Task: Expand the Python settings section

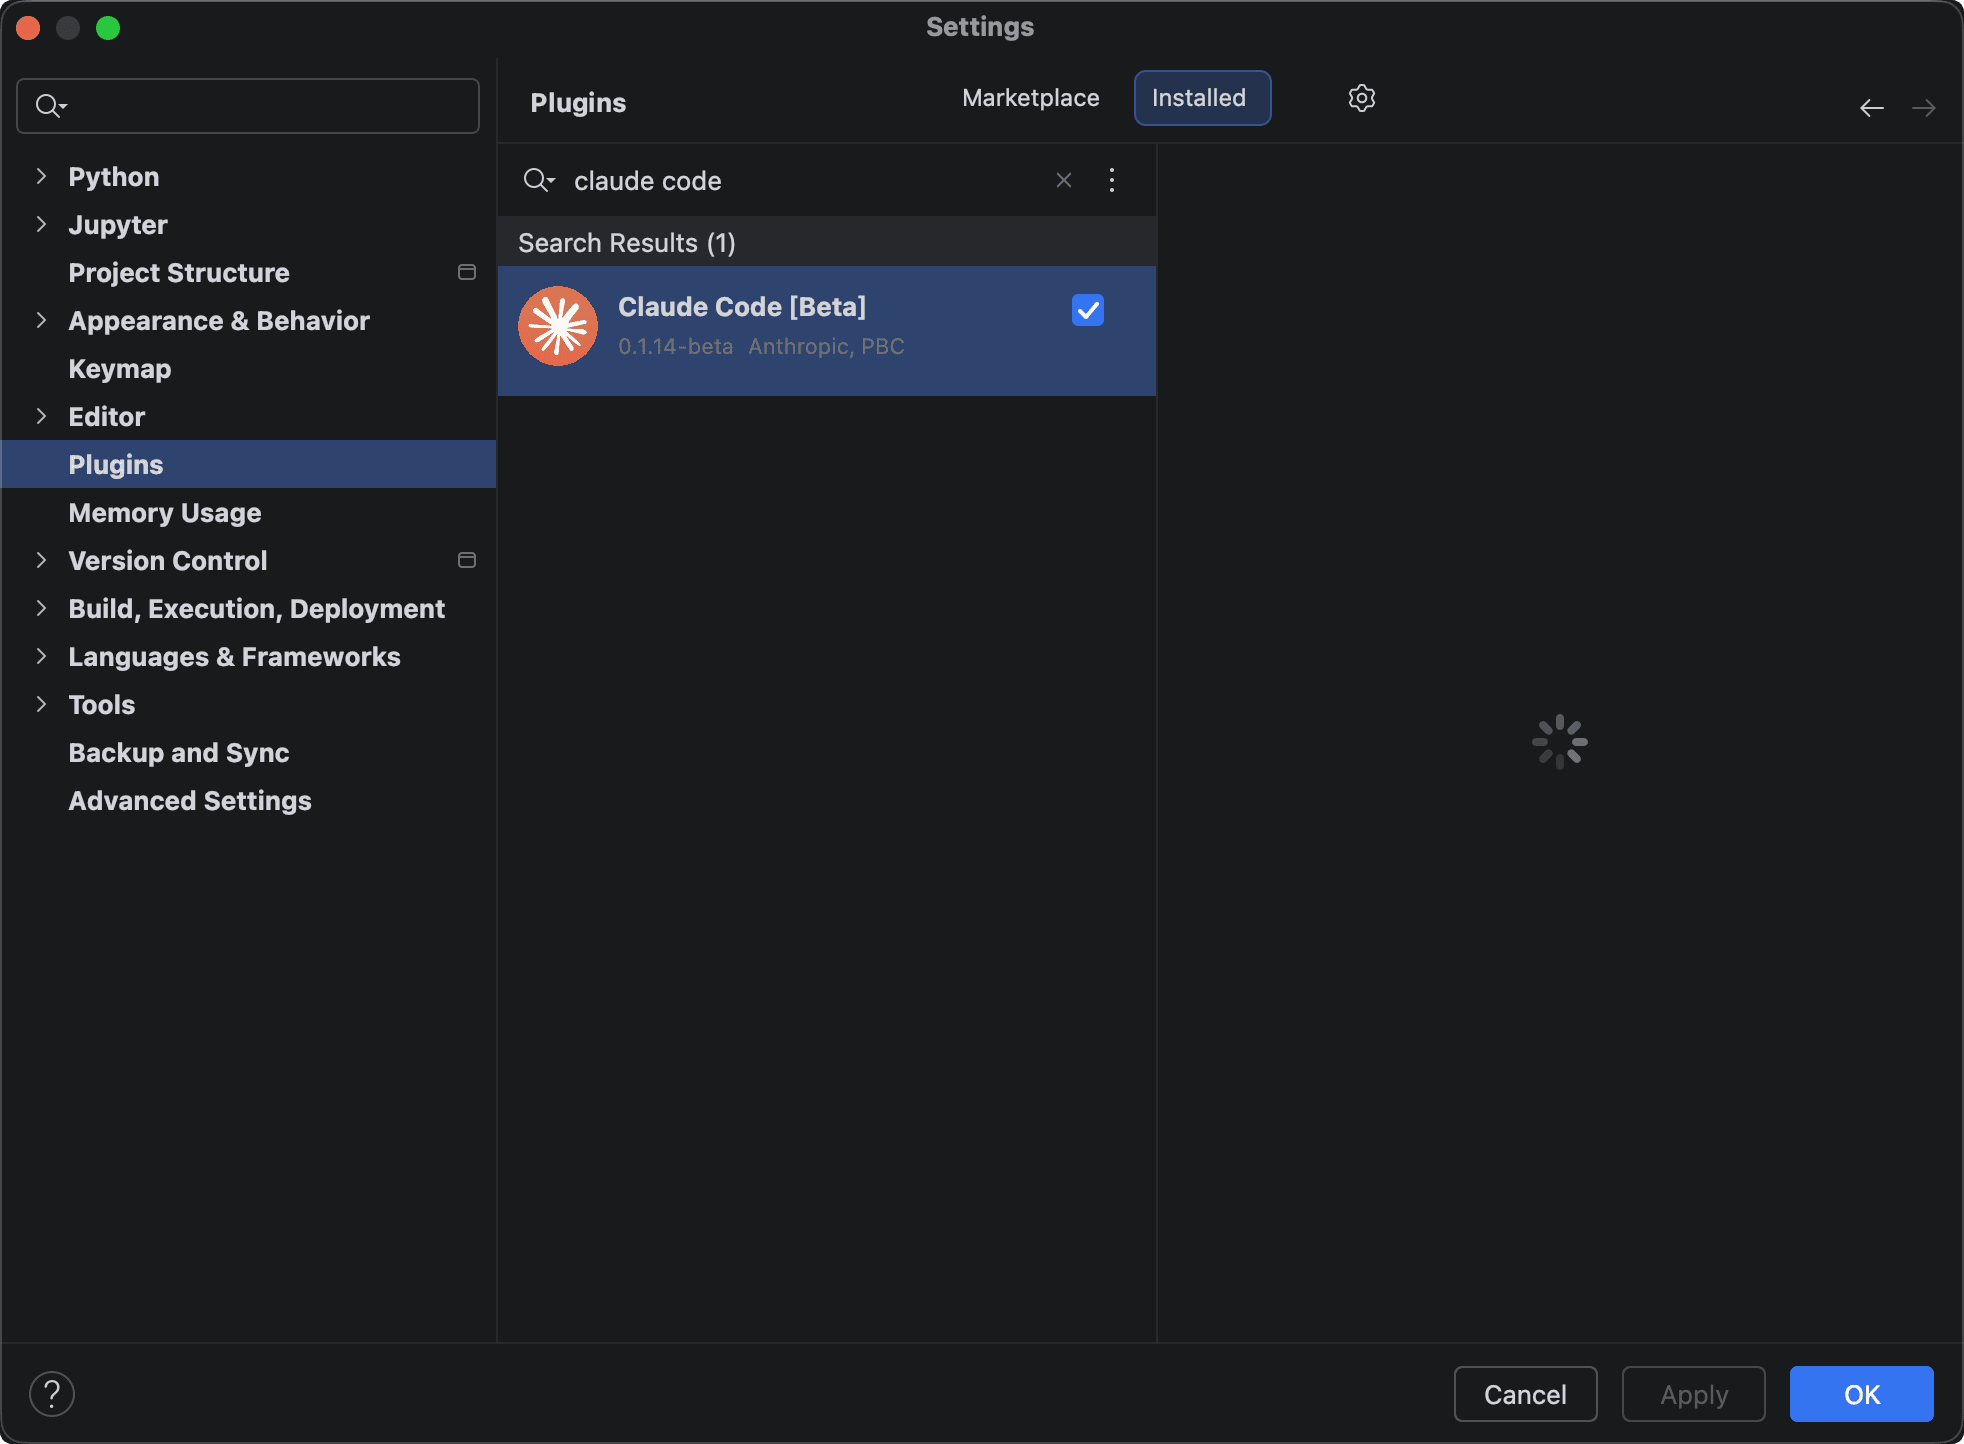Action: 41,177
